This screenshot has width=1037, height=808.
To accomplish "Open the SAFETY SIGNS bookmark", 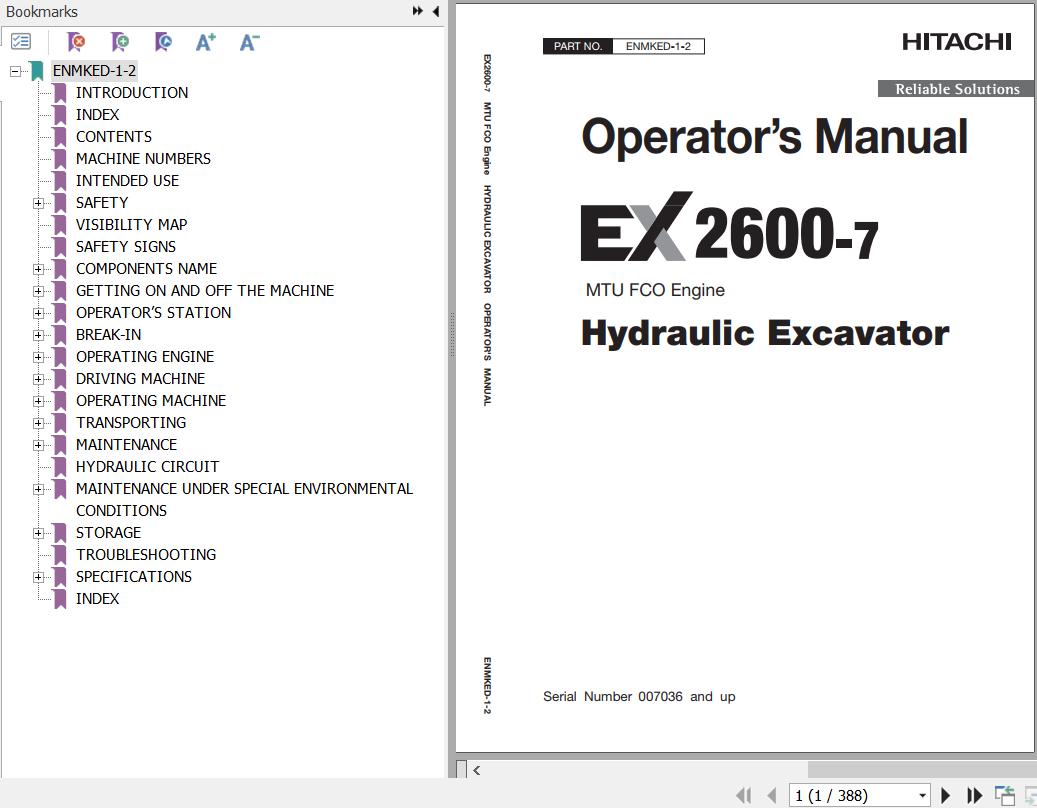I will (x=126, y=247).
